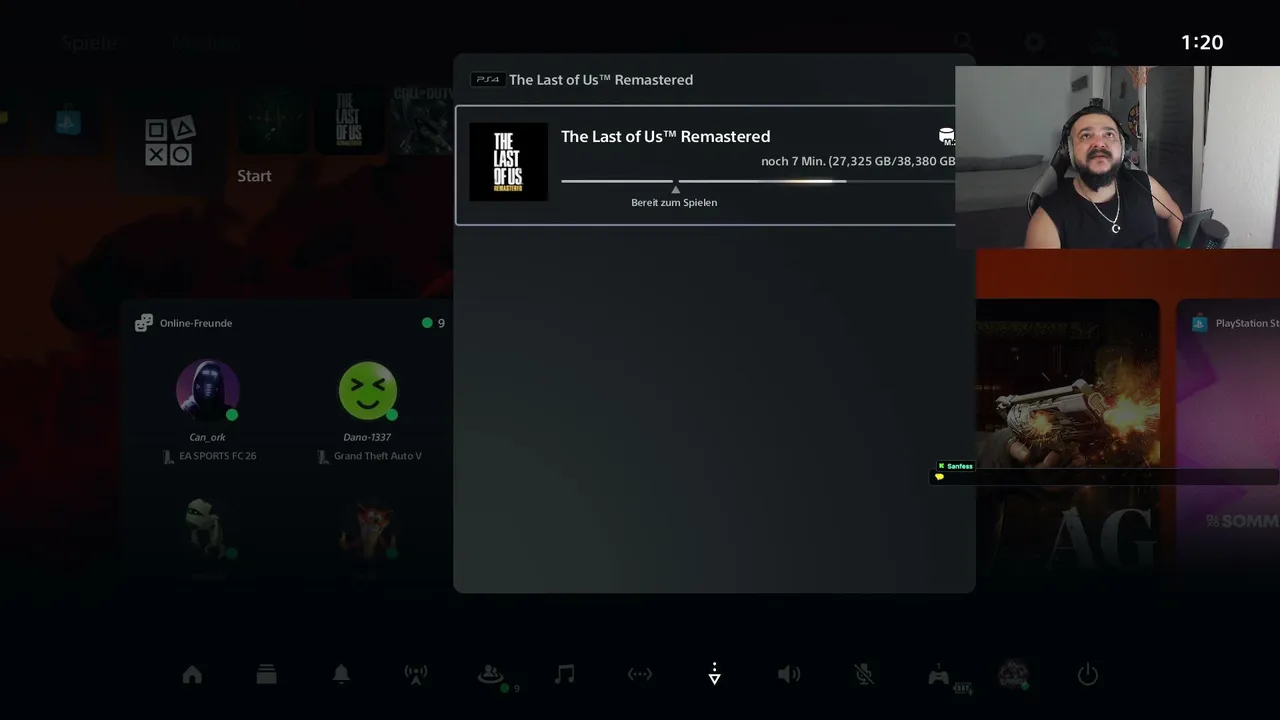Viewport: 1280px width, 720px height.
Task: Open Notifications bell icon
Action: (x=341, y=675)
